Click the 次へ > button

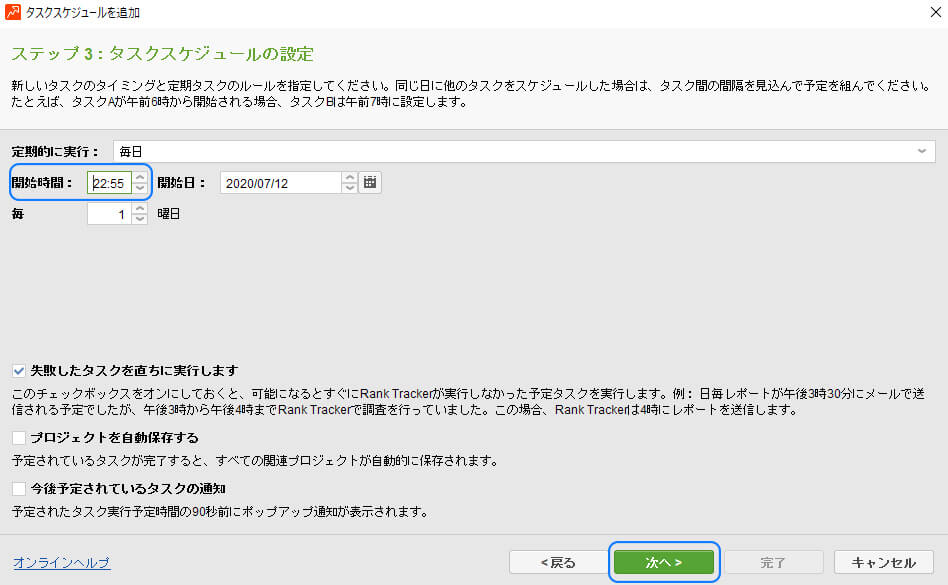click(664, 563)
